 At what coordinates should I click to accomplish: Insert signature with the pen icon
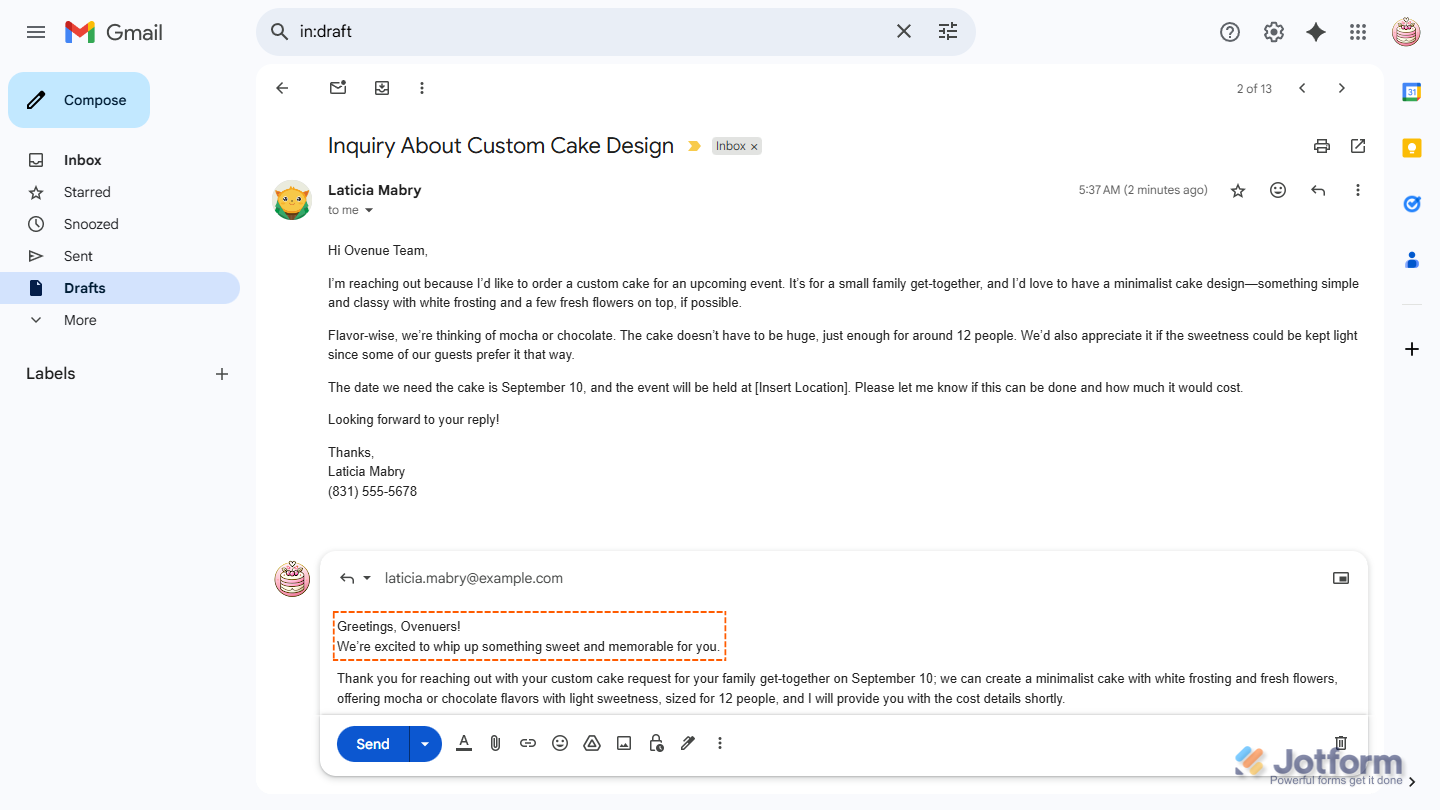point(688,743)
